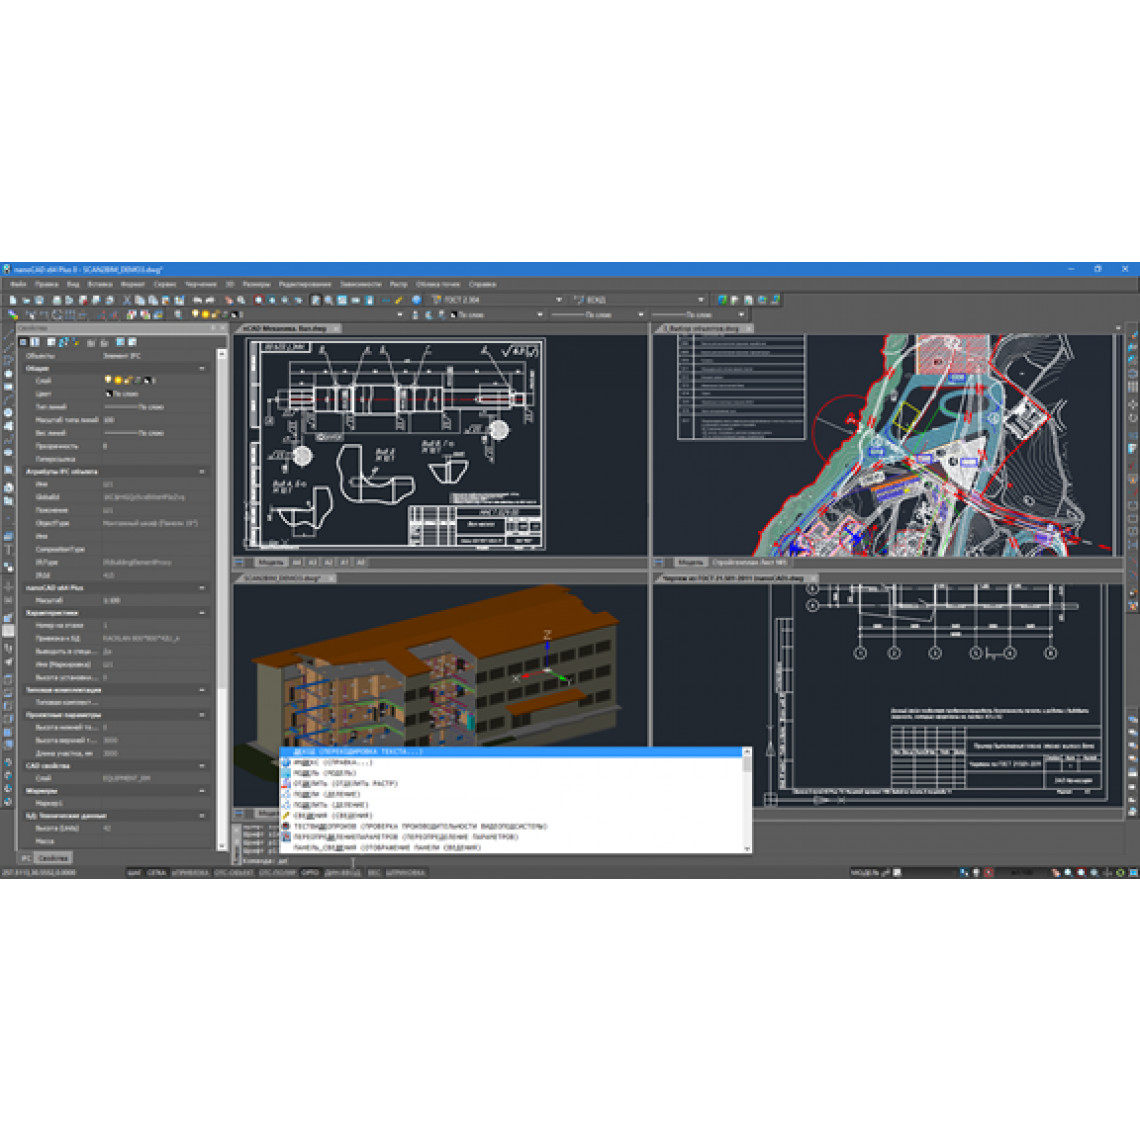This screenshot has width=1140, height=1140.
Task: Toggle ОРТО mode in status bar
Action: click(x=310, y=873)
